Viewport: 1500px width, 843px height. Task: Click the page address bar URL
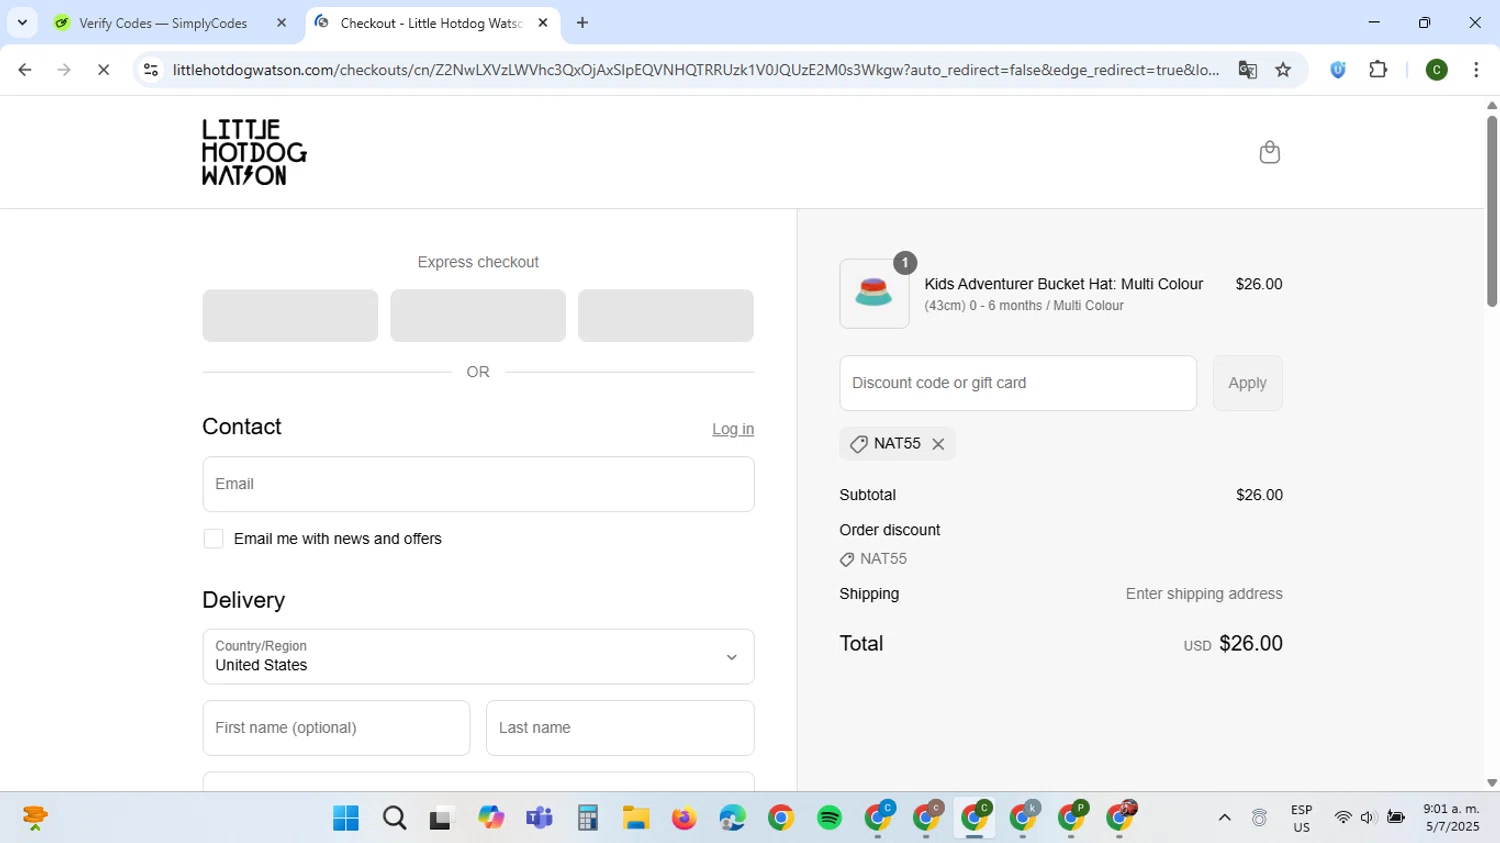point(695,70)
